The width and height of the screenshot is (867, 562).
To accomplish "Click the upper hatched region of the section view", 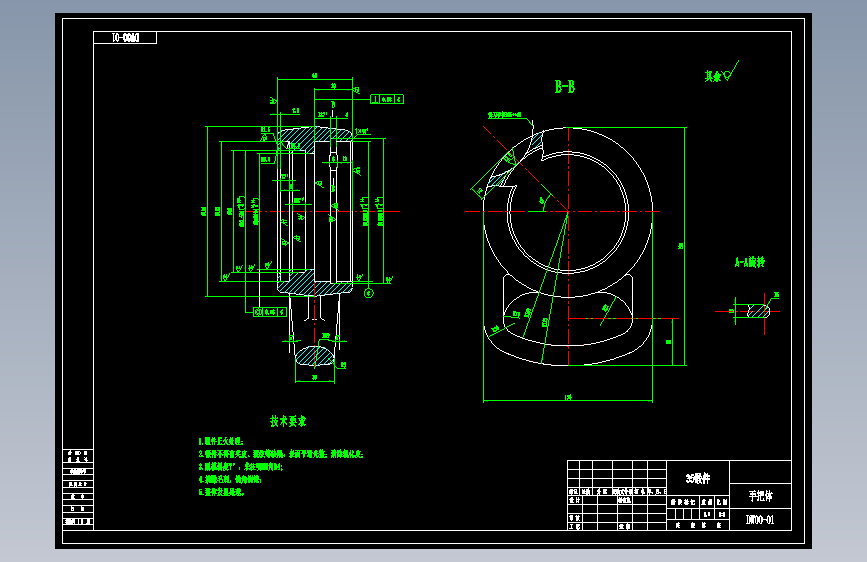I will point(314,138).
